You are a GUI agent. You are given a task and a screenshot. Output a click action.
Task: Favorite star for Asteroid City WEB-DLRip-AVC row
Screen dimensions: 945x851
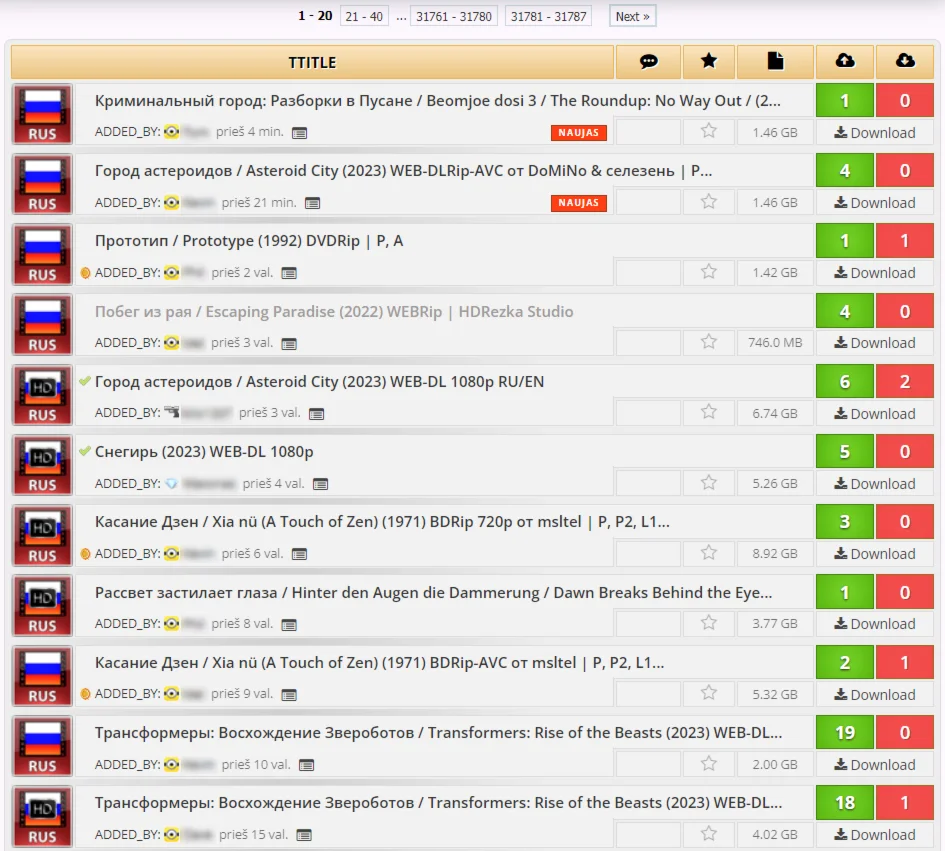[x=709, y=201]
